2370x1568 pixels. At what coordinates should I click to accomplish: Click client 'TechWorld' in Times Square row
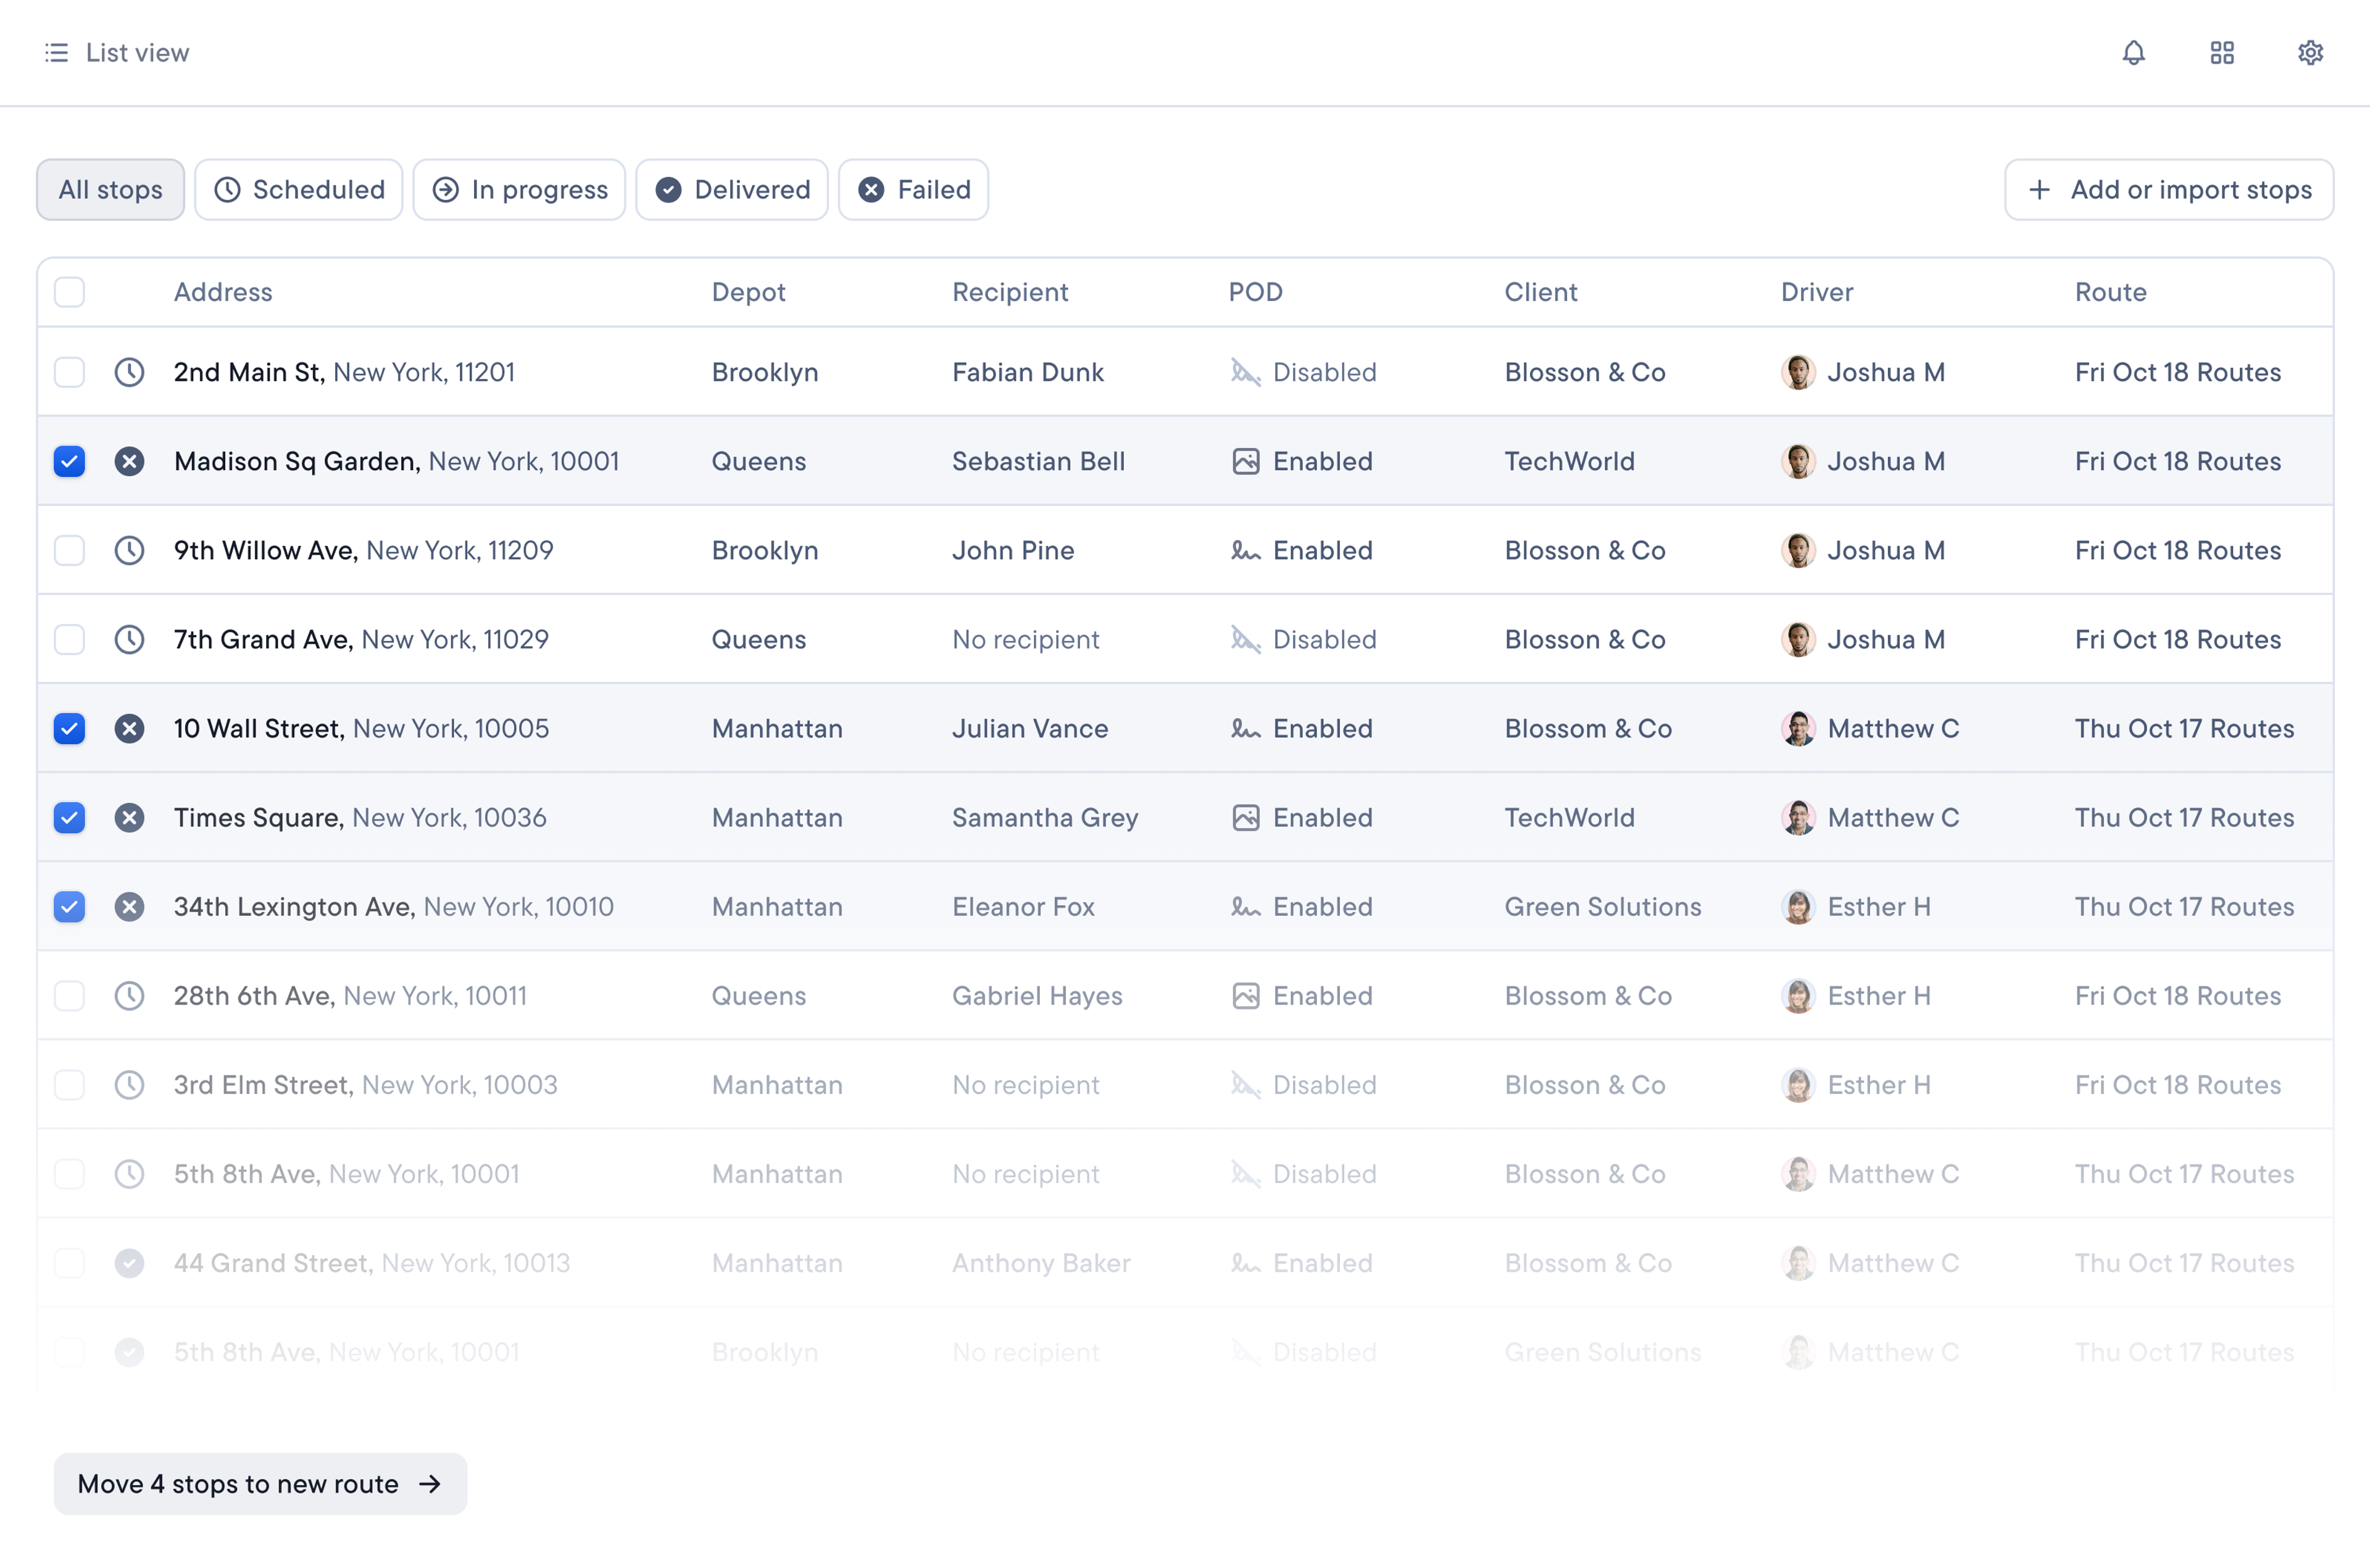pos(1570,817)
